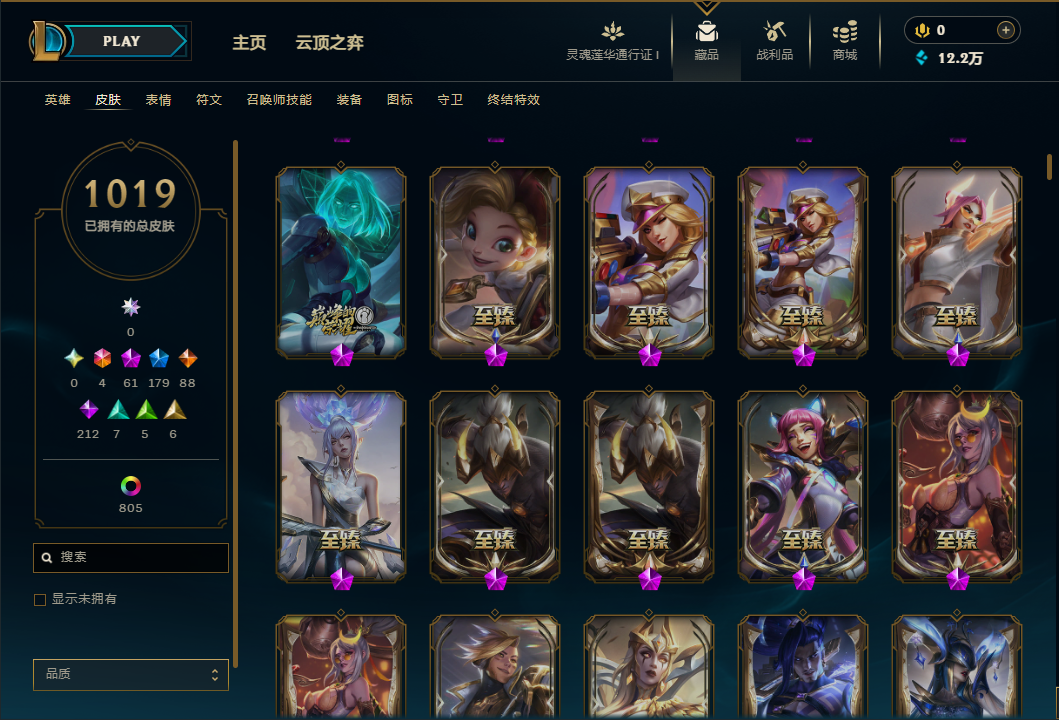Viewport: 1059px width, 720px height.
Task: Enable the 显示未拥有 checkbox
Action: pos(40,600)
